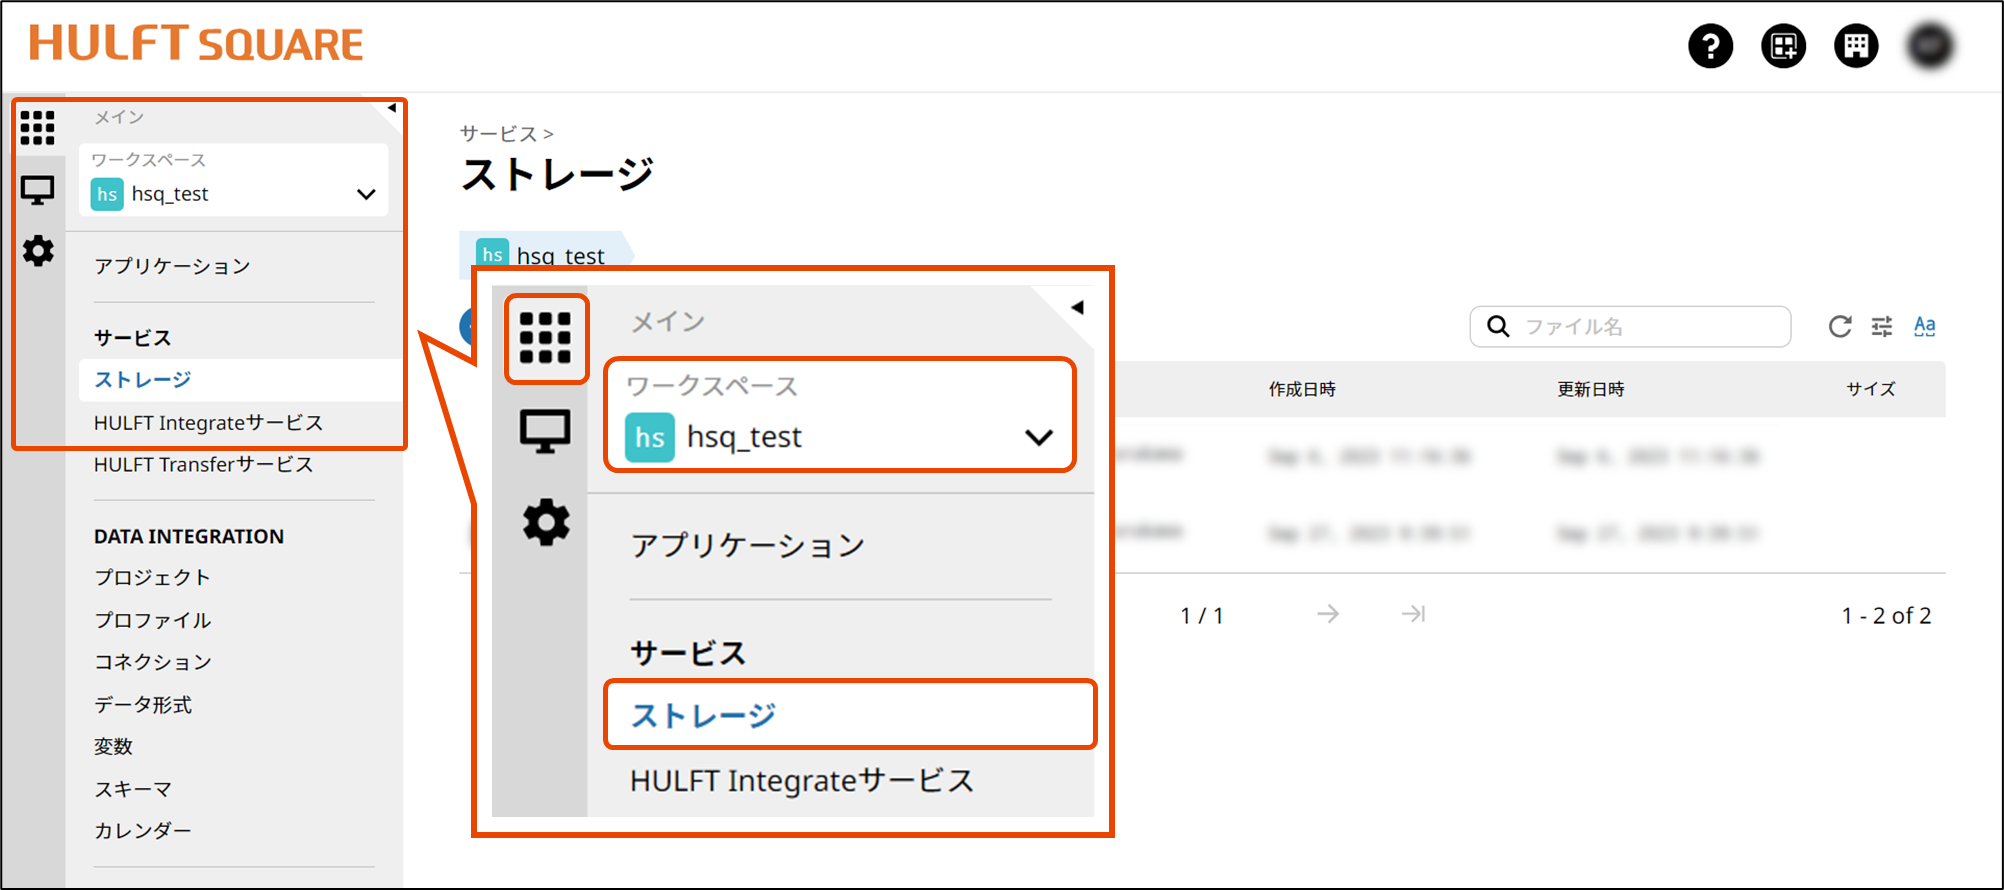Viewport: 2004px width, 890px height.
Task: Open HULFT Integrateサービス in sidebar
Action: click(x=208, y=423)
